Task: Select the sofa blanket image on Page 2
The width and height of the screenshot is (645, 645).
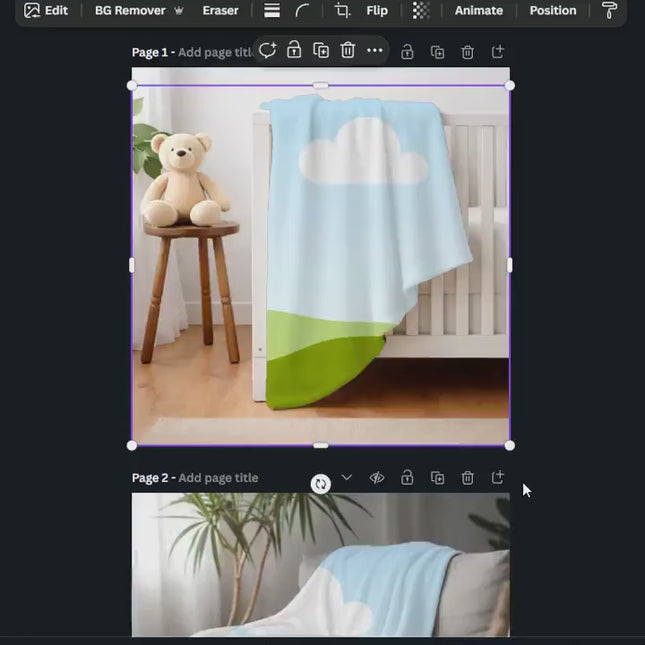Action: coord(320,565)
